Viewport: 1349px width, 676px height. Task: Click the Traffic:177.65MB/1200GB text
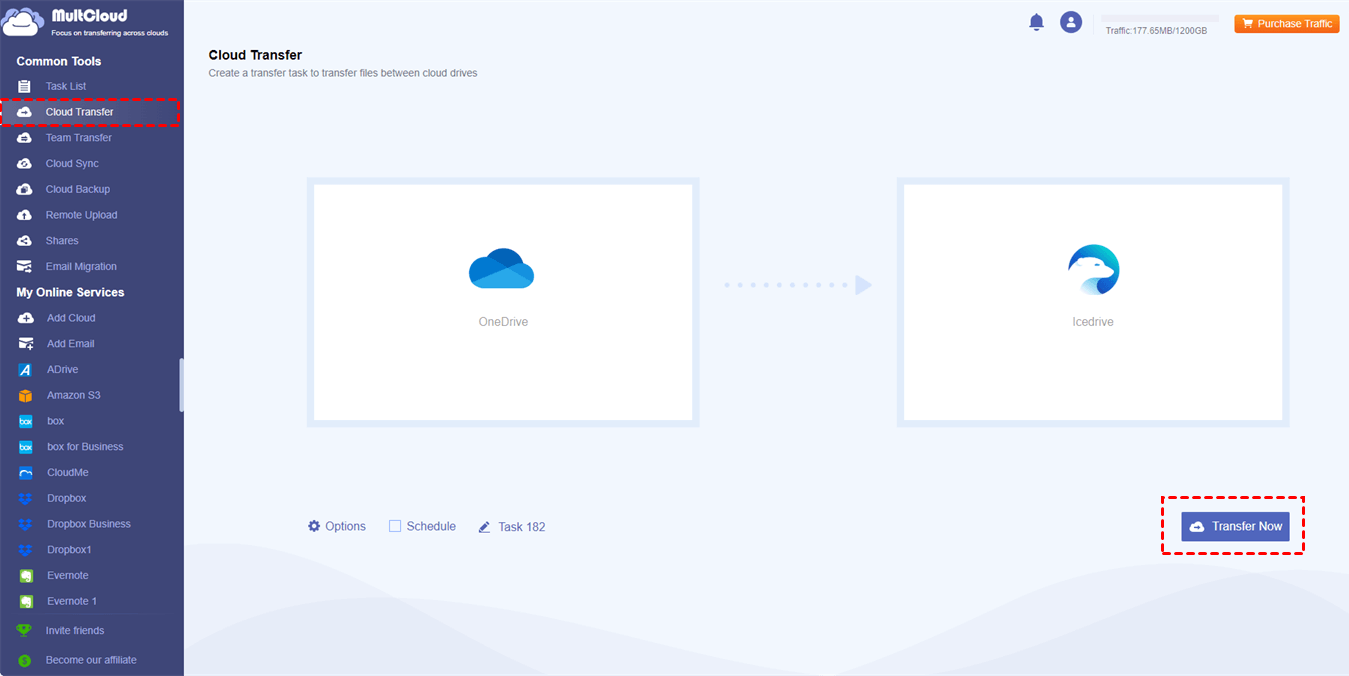click(x=1156, y=31)
